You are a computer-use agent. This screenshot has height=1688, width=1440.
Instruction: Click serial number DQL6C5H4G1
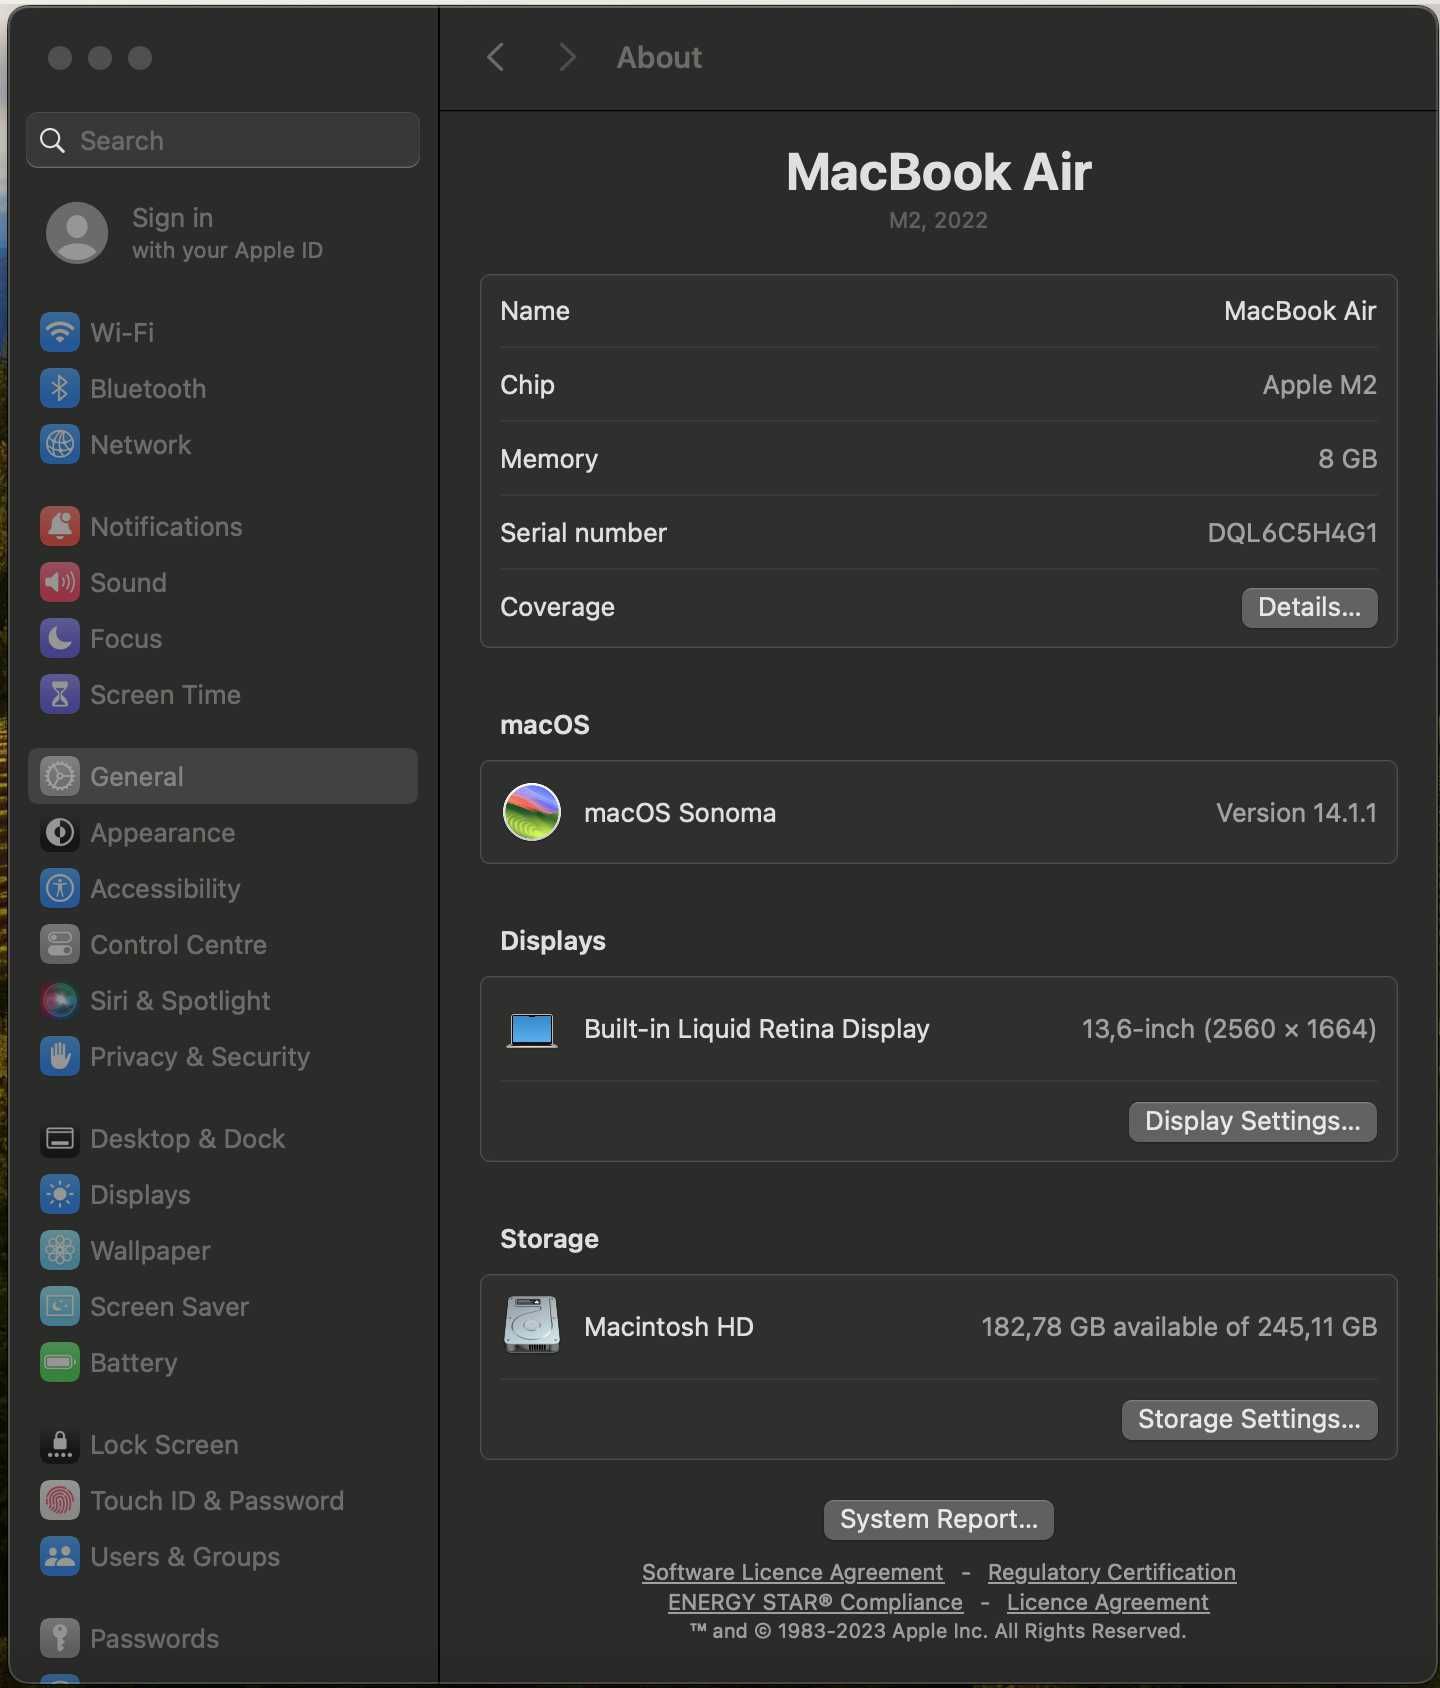click(1292, 533)
